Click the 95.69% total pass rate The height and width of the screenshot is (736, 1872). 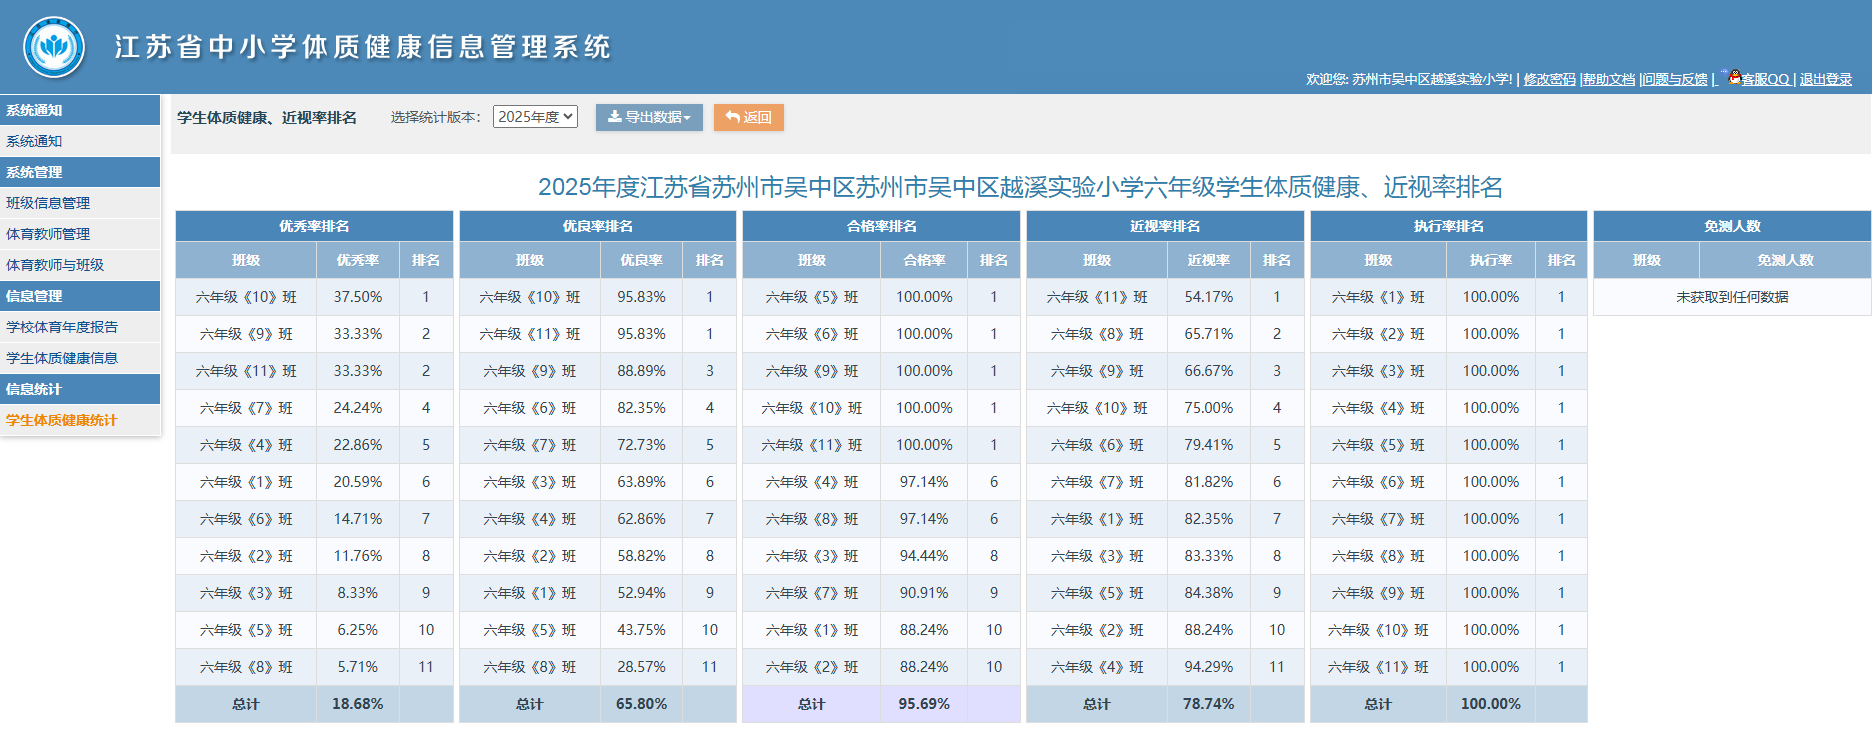tap(924, 704)
